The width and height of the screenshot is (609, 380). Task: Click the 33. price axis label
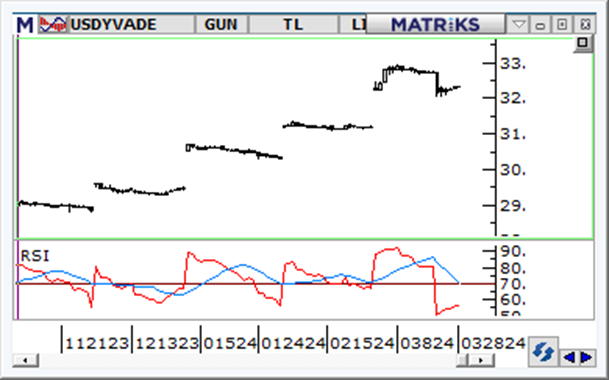513,64
